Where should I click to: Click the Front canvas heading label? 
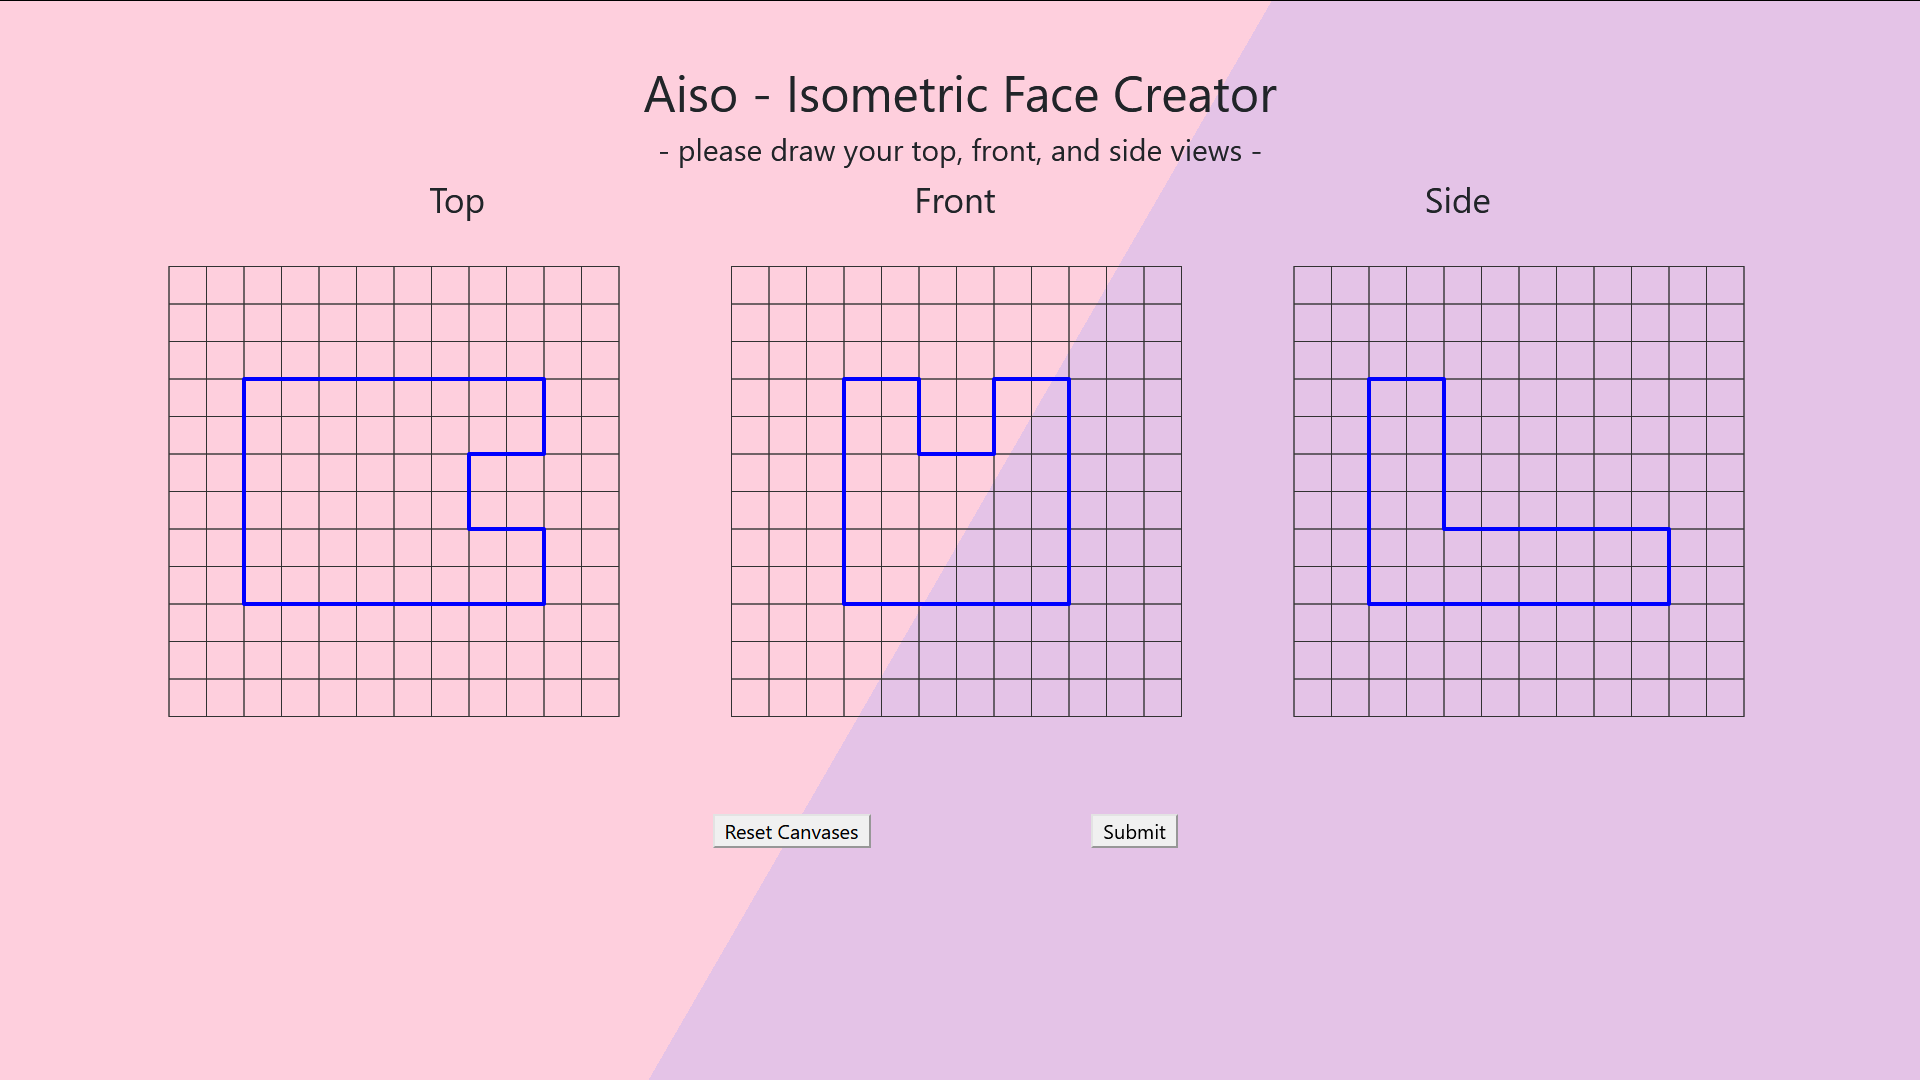pos(955,202)
